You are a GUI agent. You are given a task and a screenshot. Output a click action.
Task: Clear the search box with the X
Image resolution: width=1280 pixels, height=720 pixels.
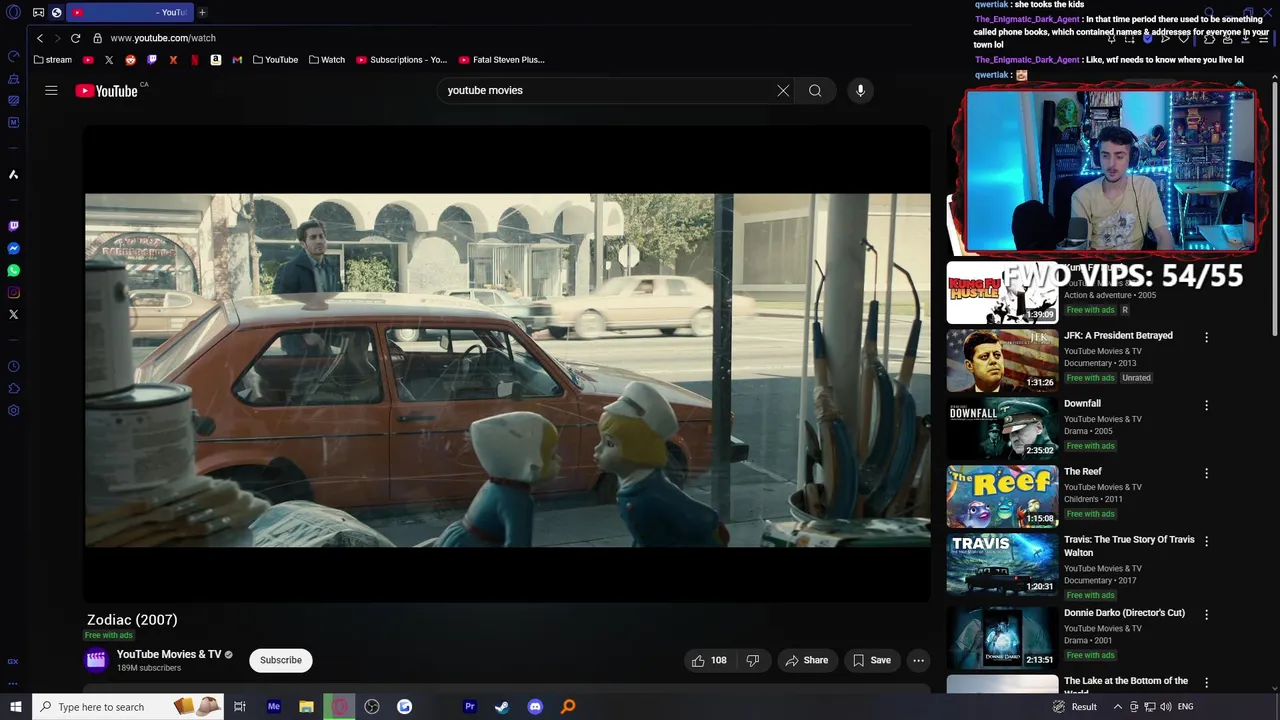coord(783,90)
